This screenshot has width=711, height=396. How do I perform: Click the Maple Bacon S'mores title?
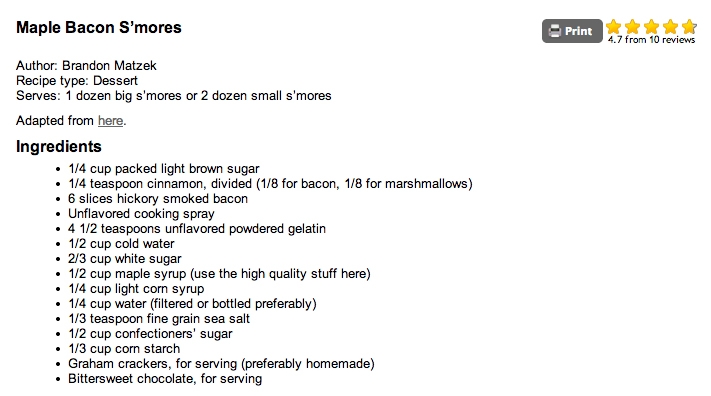99,27
